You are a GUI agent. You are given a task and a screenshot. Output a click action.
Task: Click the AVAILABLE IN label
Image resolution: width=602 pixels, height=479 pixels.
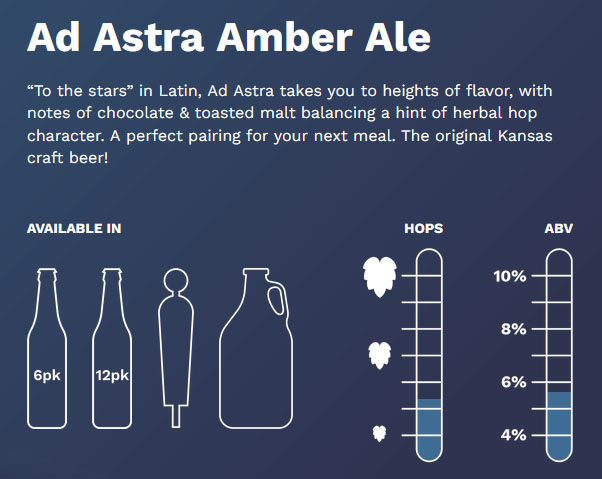coord(74,229)
